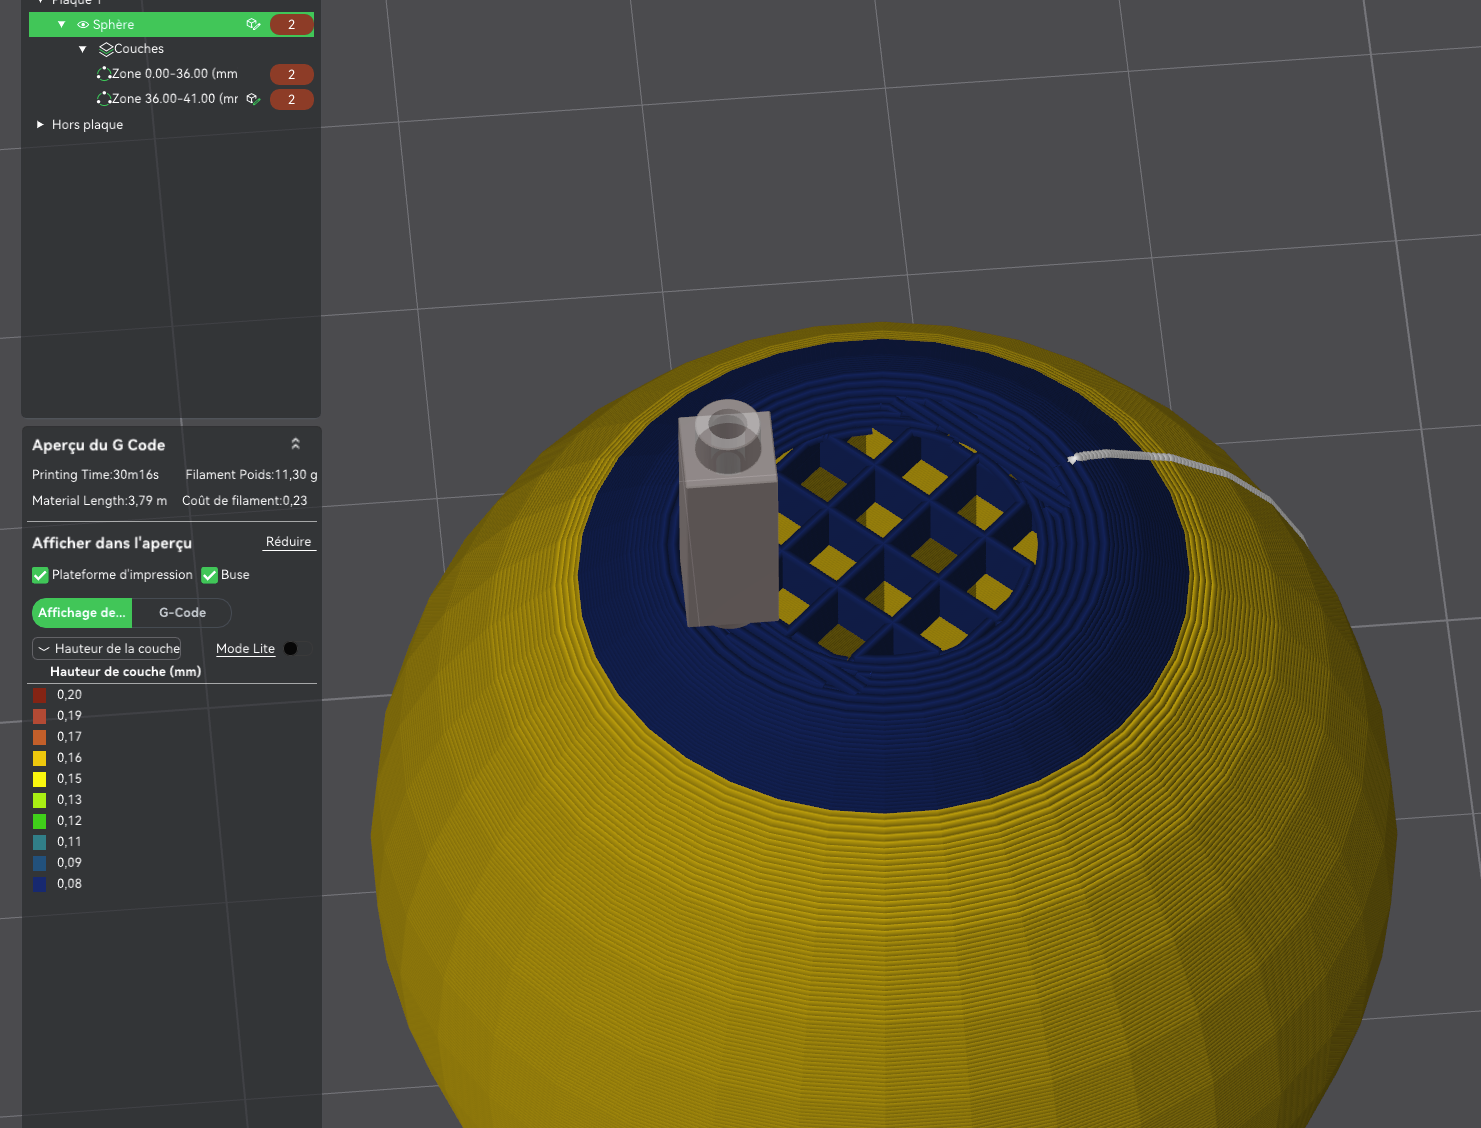Click the 0,13 legend value
The width and height of the screenshot is (1481, 1128).
point(69,800)
